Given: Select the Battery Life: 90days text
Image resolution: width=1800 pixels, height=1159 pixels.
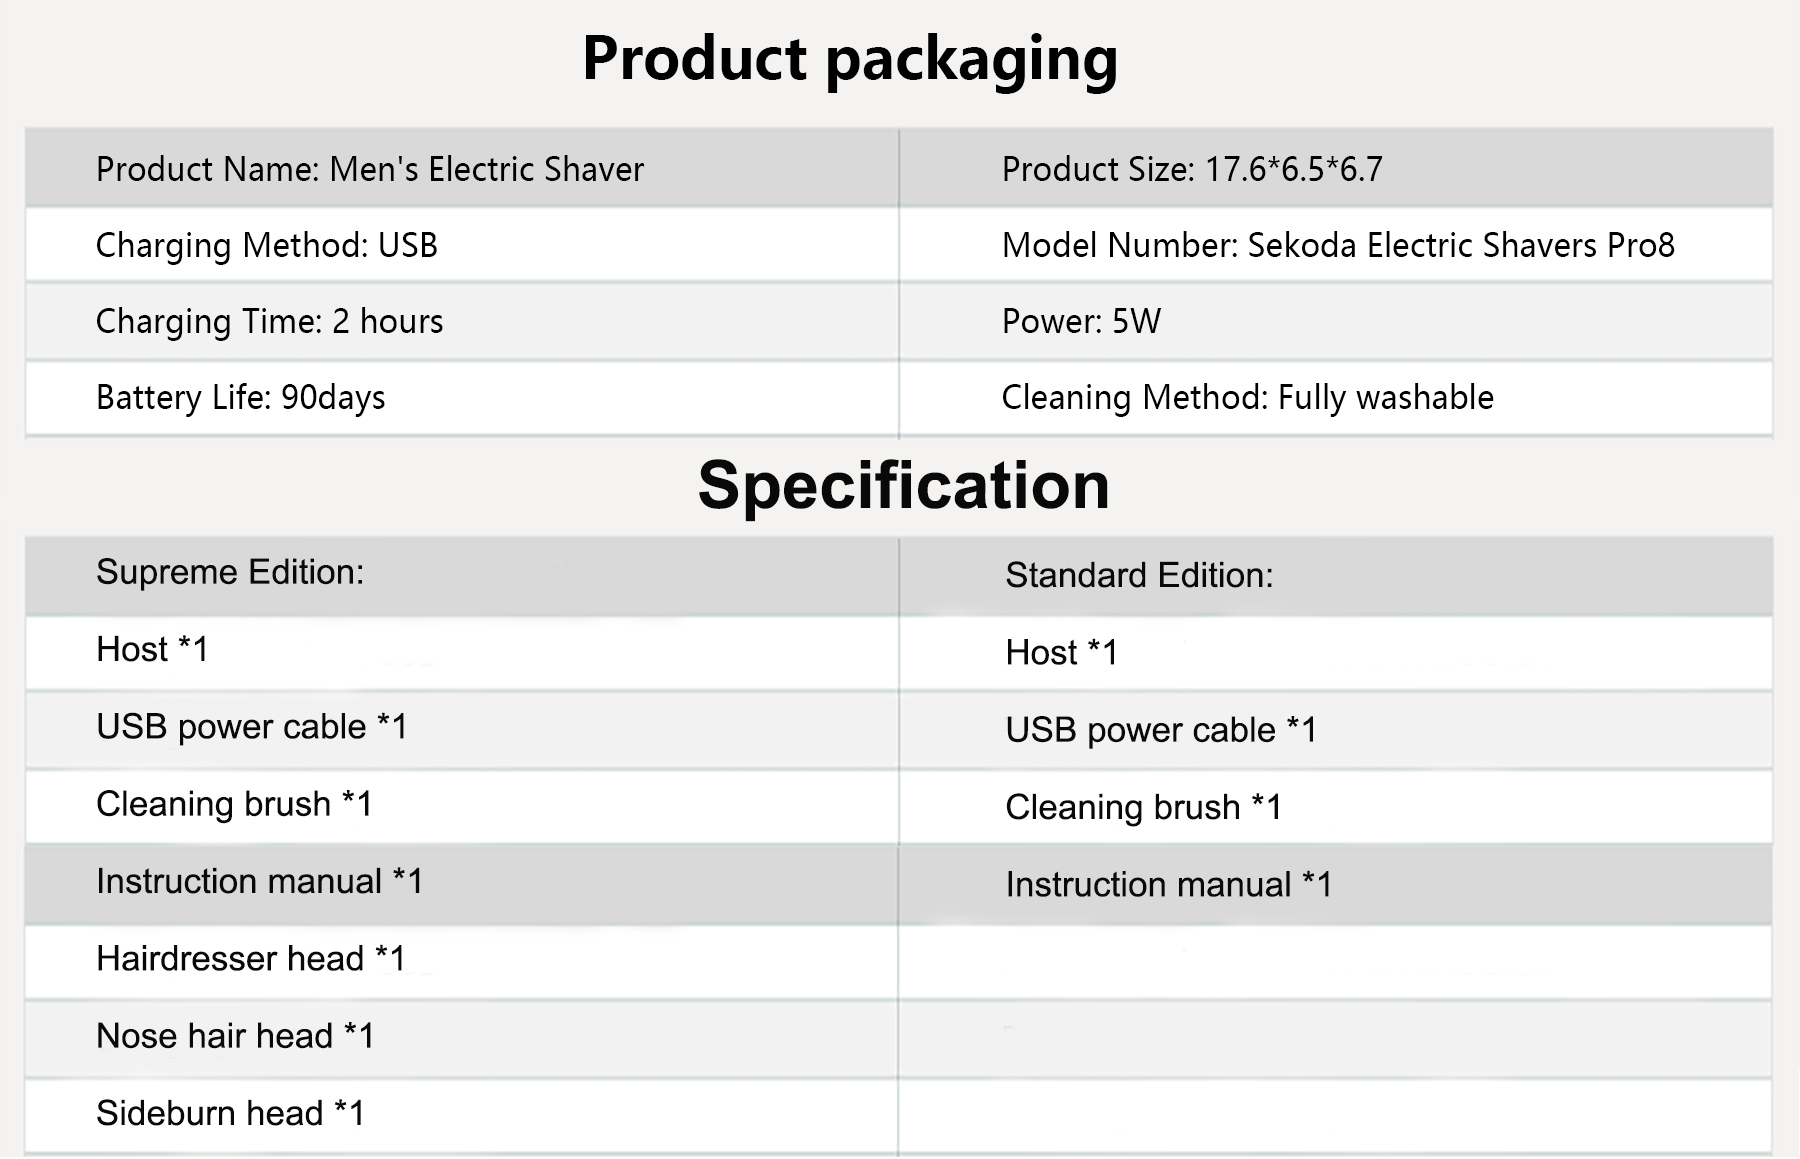Looking at the screenshot, I should pyautogui.click(x=240, y=398).
